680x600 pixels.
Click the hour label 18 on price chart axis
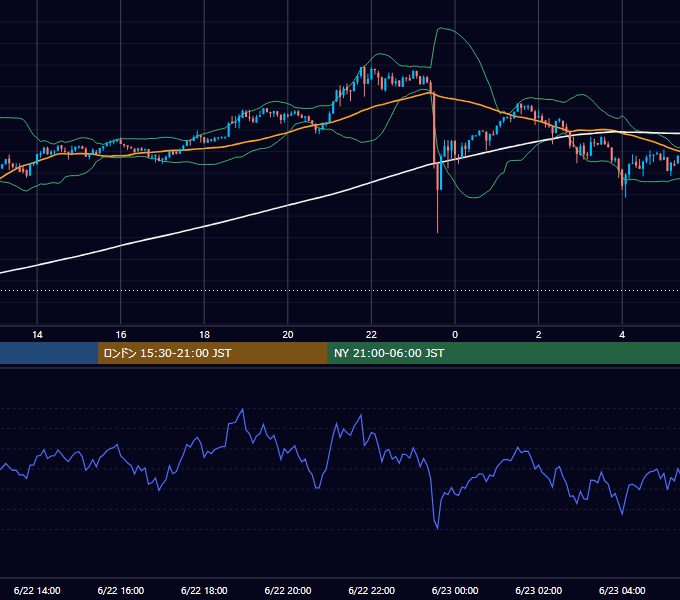[x=204, y=335]
